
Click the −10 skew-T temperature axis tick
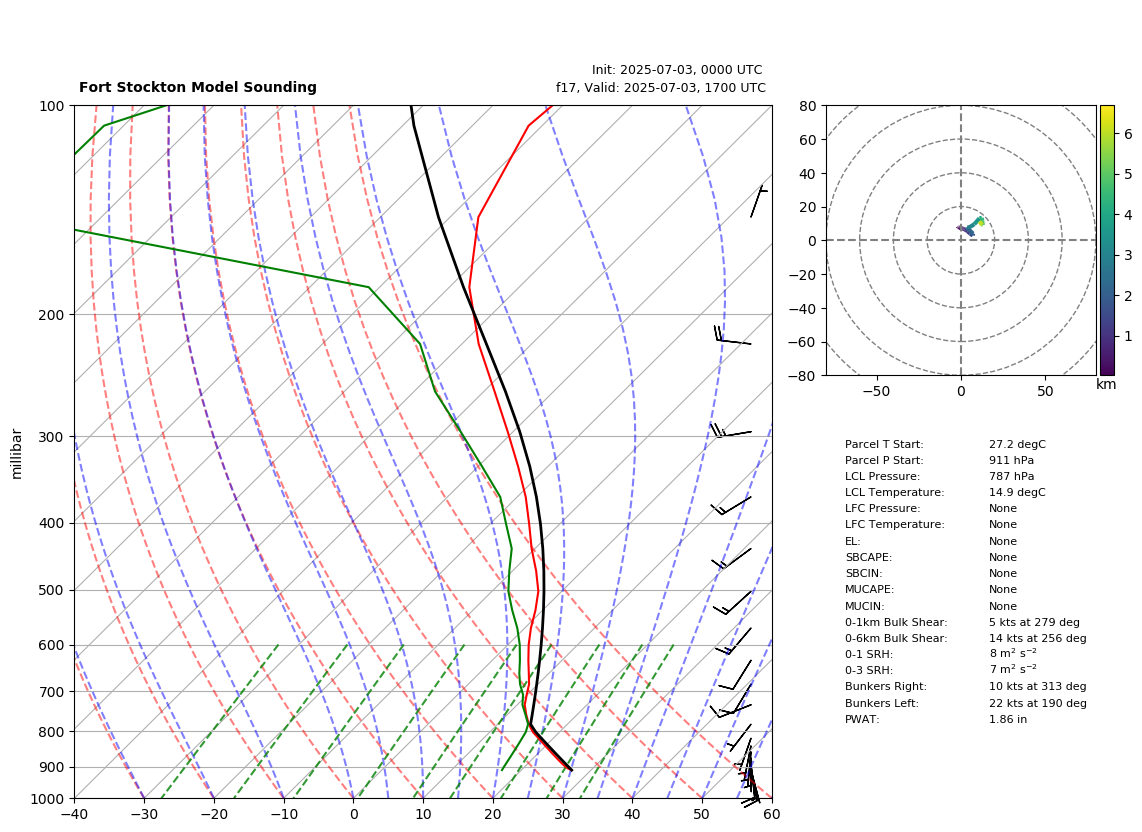pyautogui.click(x=283, y=814)
